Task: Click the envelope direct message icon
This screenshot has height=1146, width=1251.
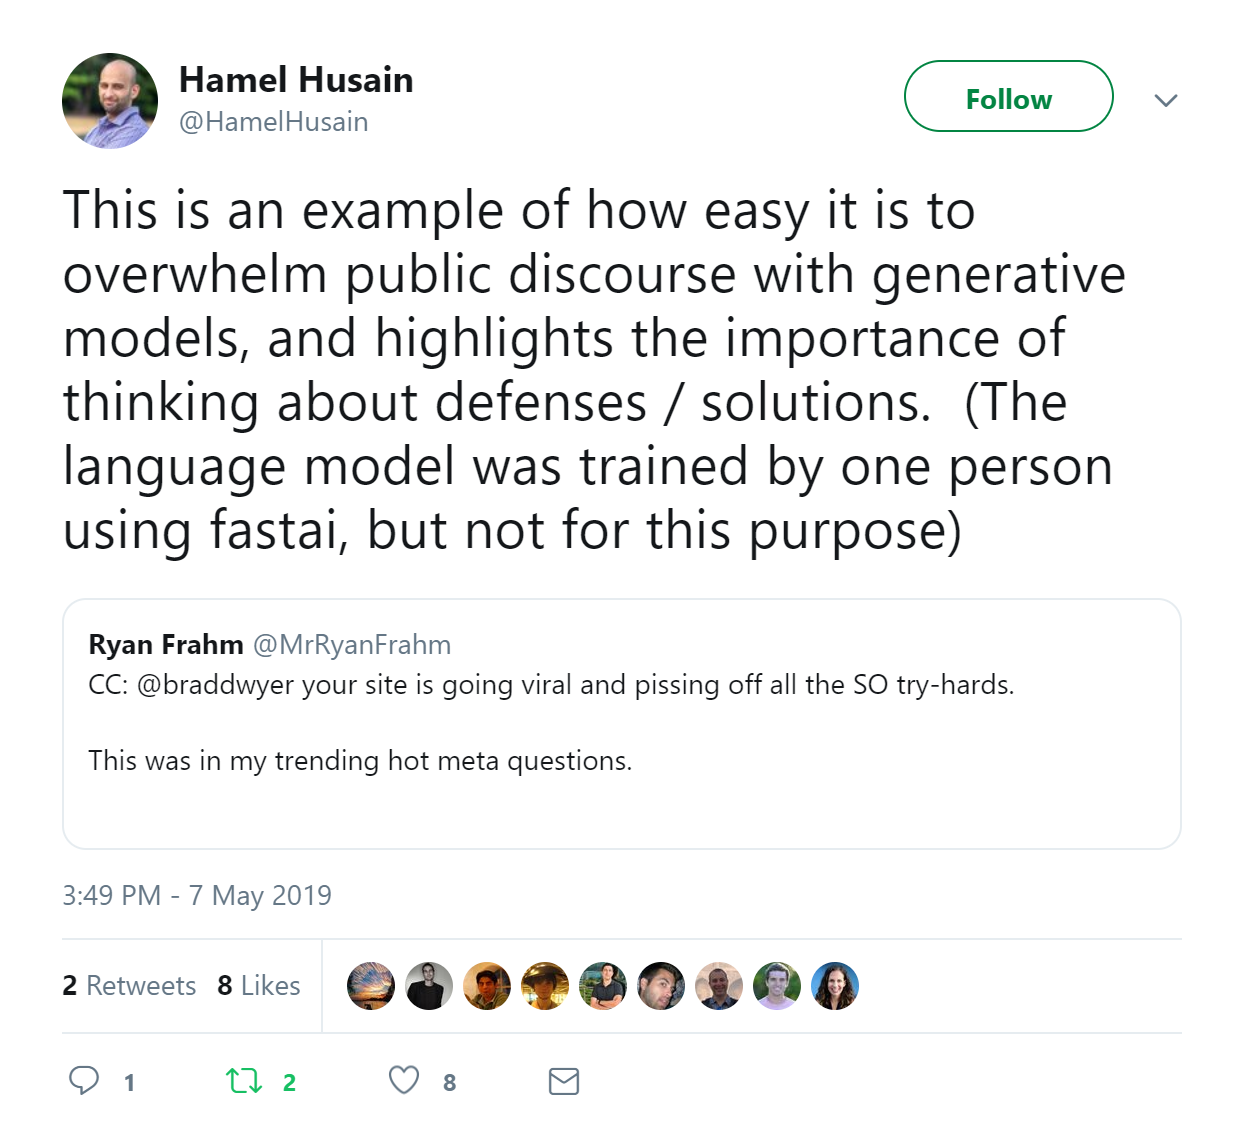Action: [x=564, y=1081]
